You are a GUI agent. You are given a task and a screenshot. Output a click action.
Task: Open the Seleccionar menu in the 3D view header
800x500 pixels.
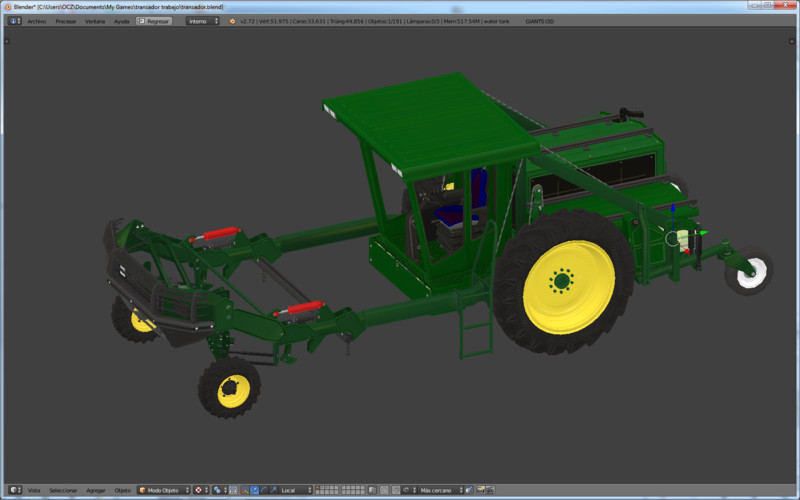coord(63,490)
